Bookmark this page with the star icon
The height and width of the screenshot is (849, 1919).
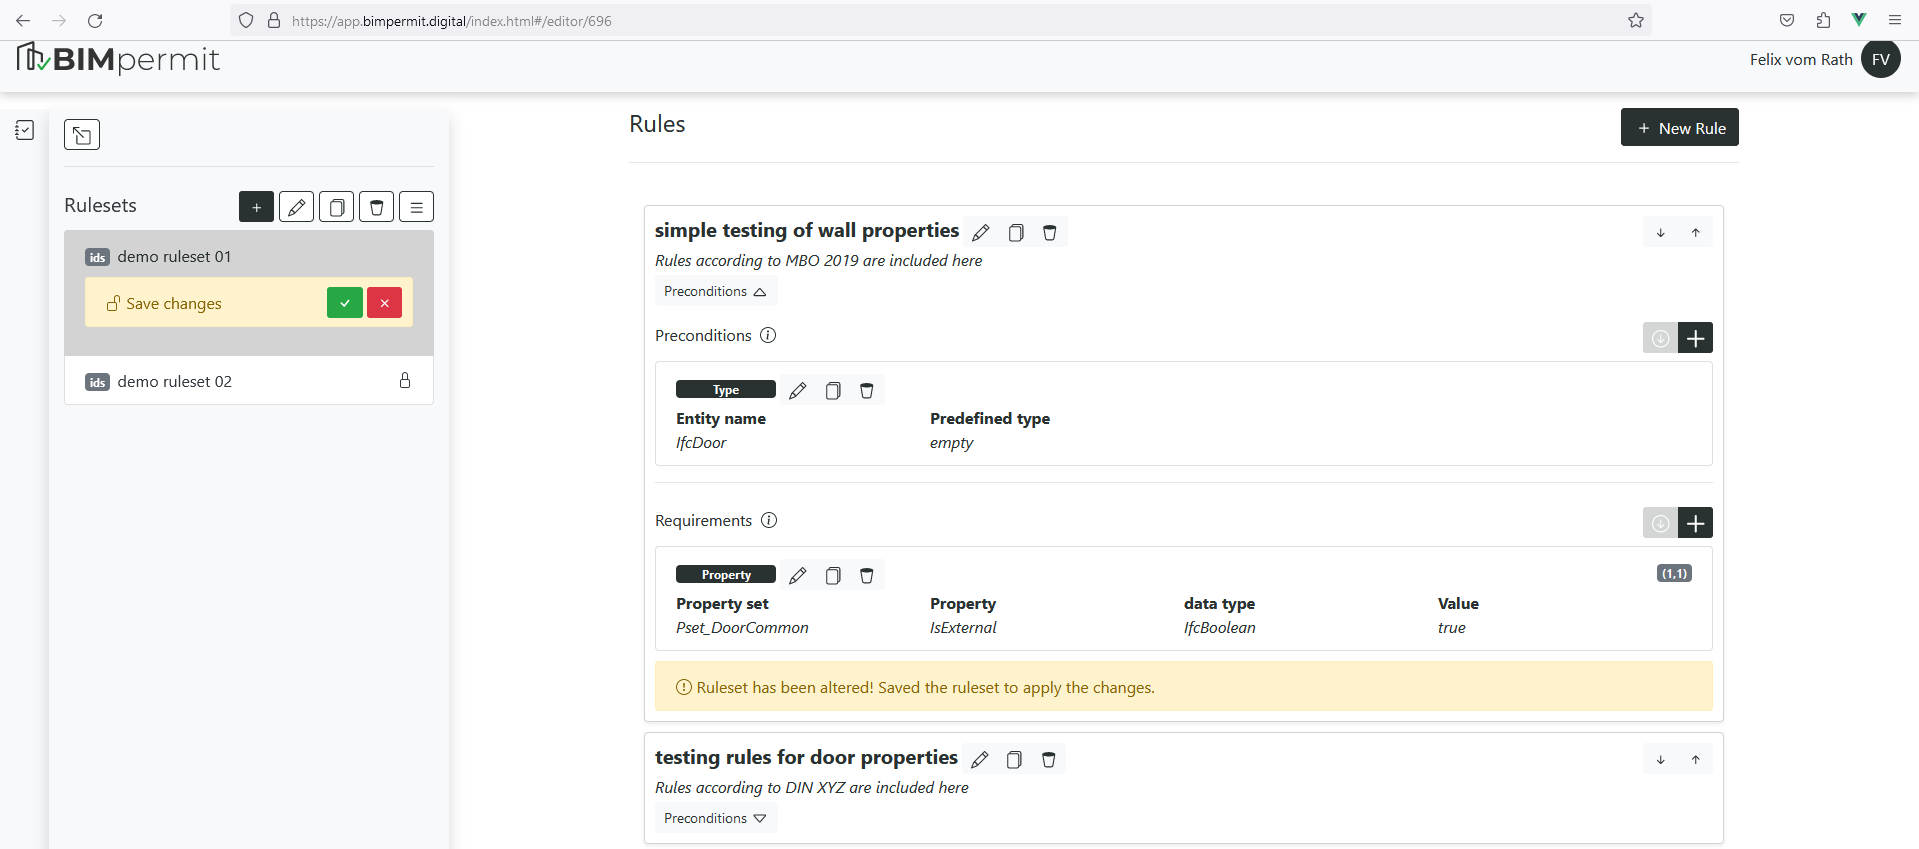(x=1636, y=20)
